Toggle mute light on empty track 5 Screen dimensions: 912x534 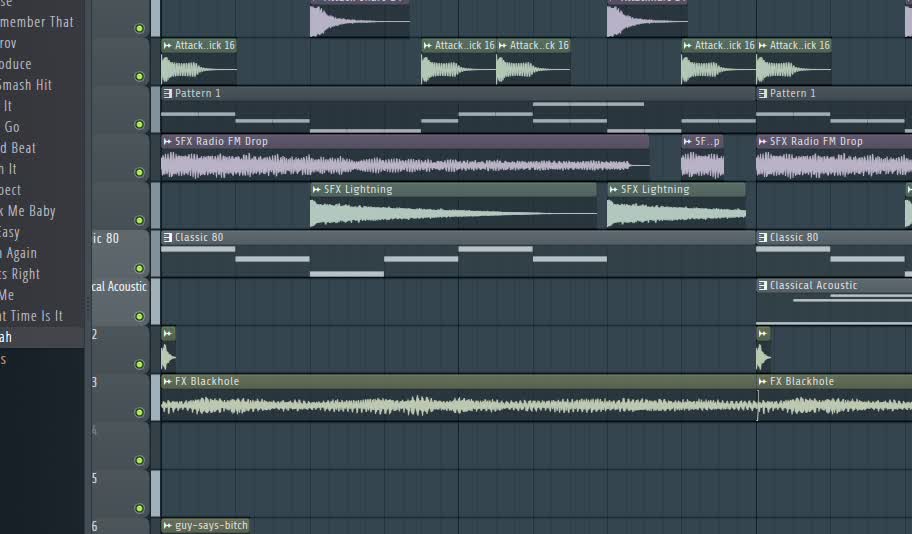point(140,508)
